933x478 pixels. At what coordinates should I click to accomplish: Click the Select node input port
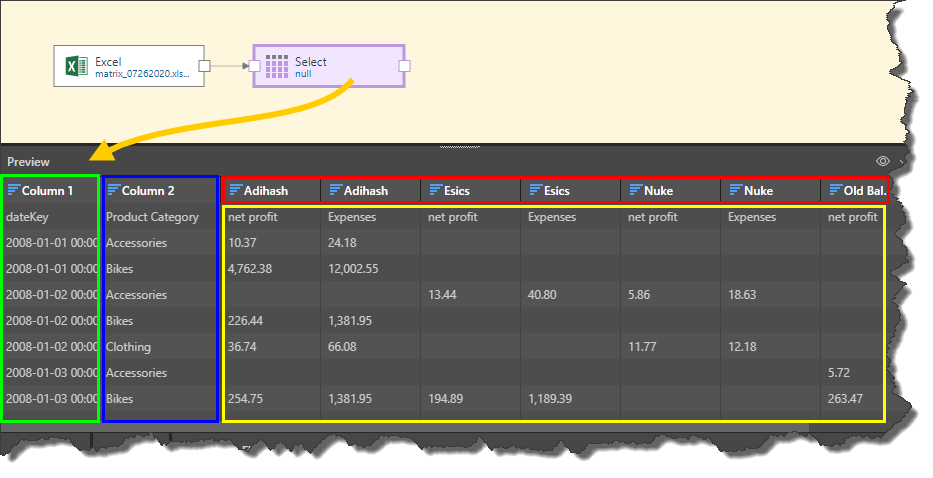pos(254,65)
